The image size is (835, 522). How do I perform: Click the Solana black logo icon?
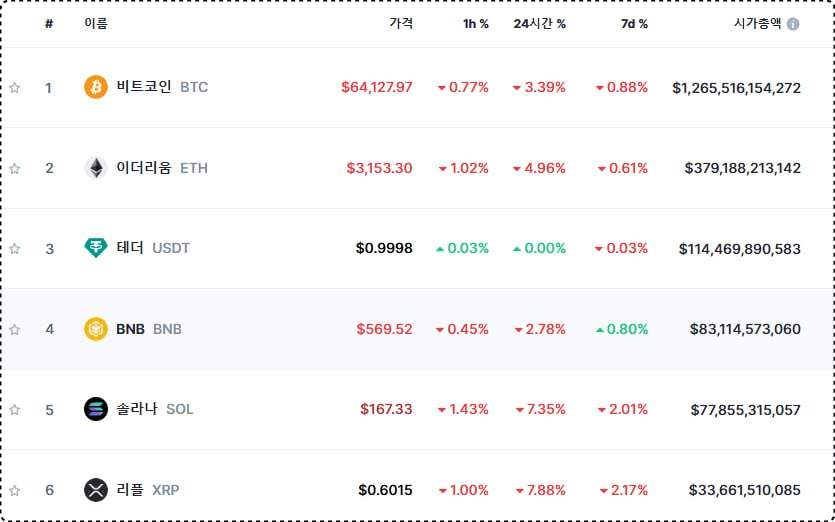(x=96, y=409)
